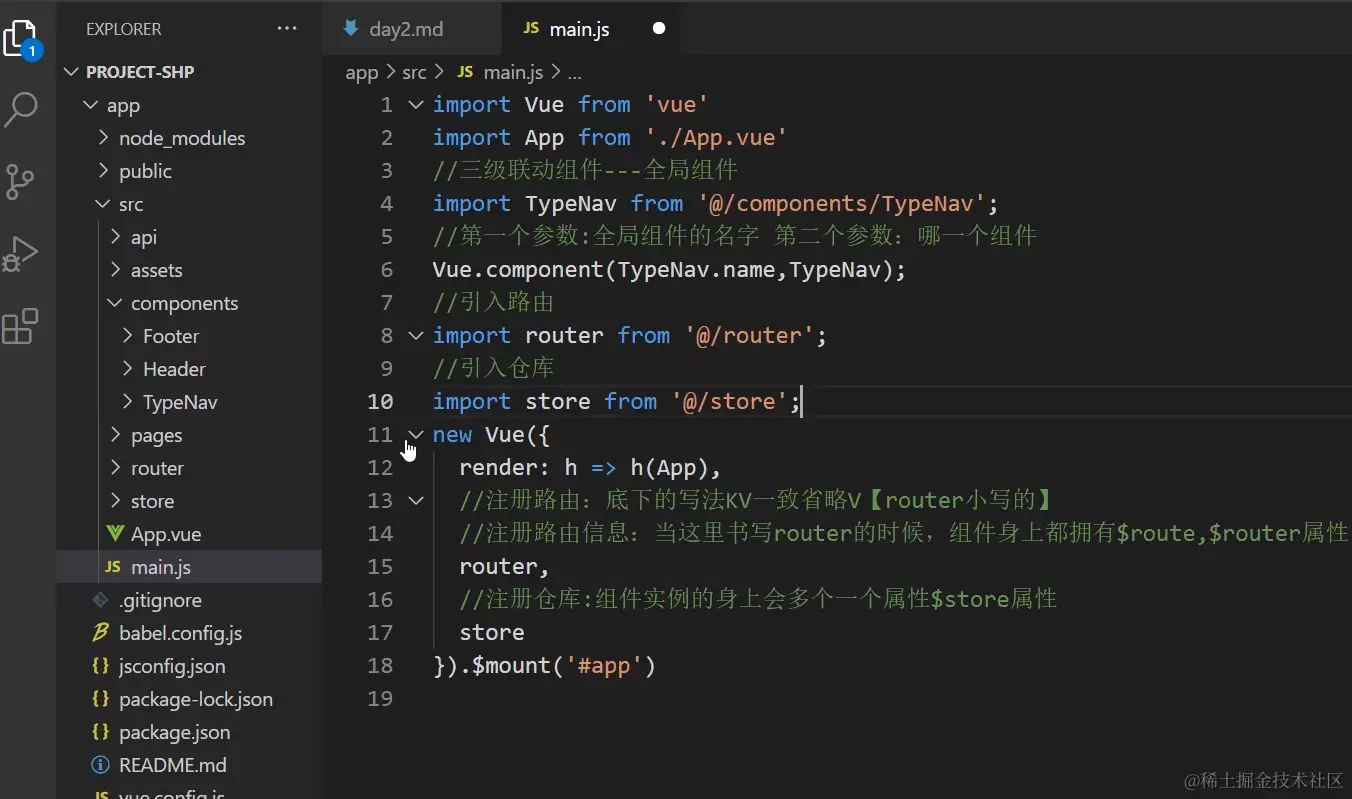Collapse the app folder chevron
The width and height of the screenshot is (1352, 799).
[90, 105]
